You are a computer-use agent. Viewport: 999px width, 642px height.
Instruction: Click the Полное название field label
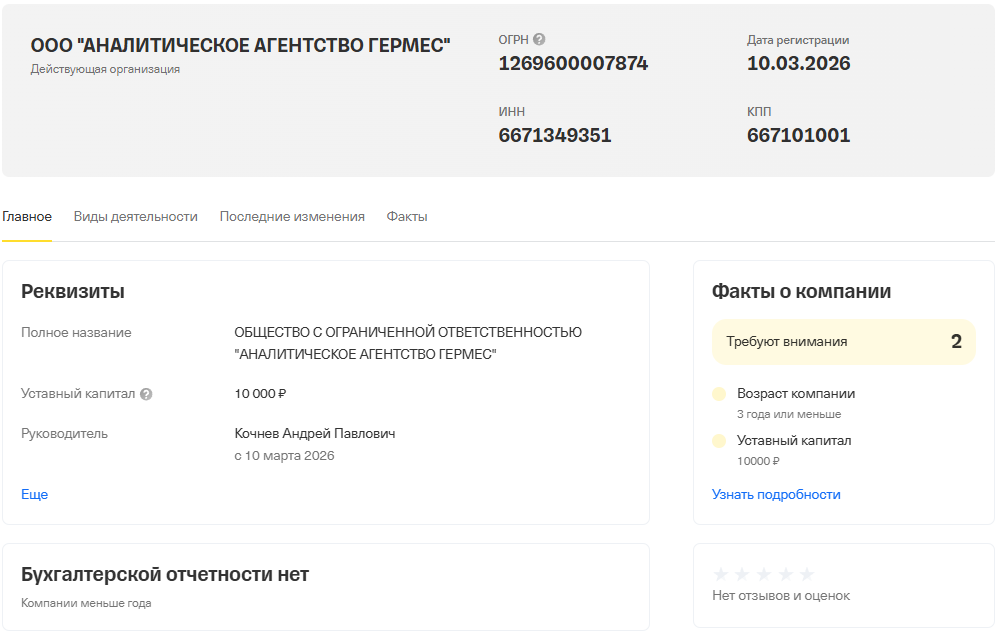pyautogui.click(x=76, y=332)
